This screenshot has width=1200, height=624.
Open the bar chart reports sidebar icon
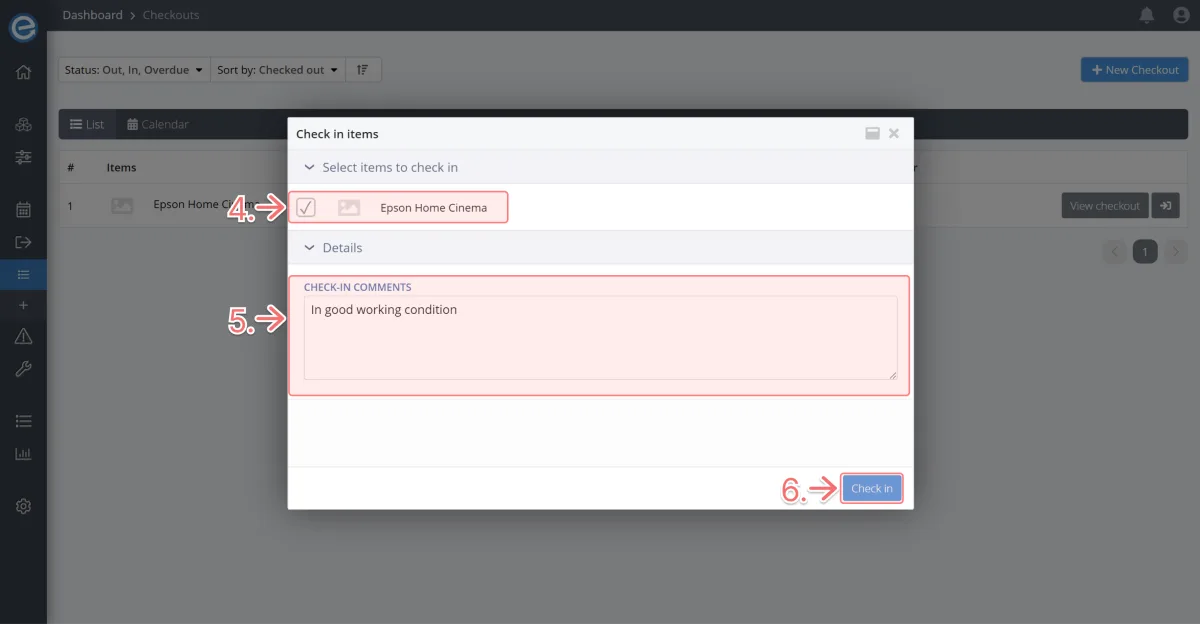tap(23, 454)
